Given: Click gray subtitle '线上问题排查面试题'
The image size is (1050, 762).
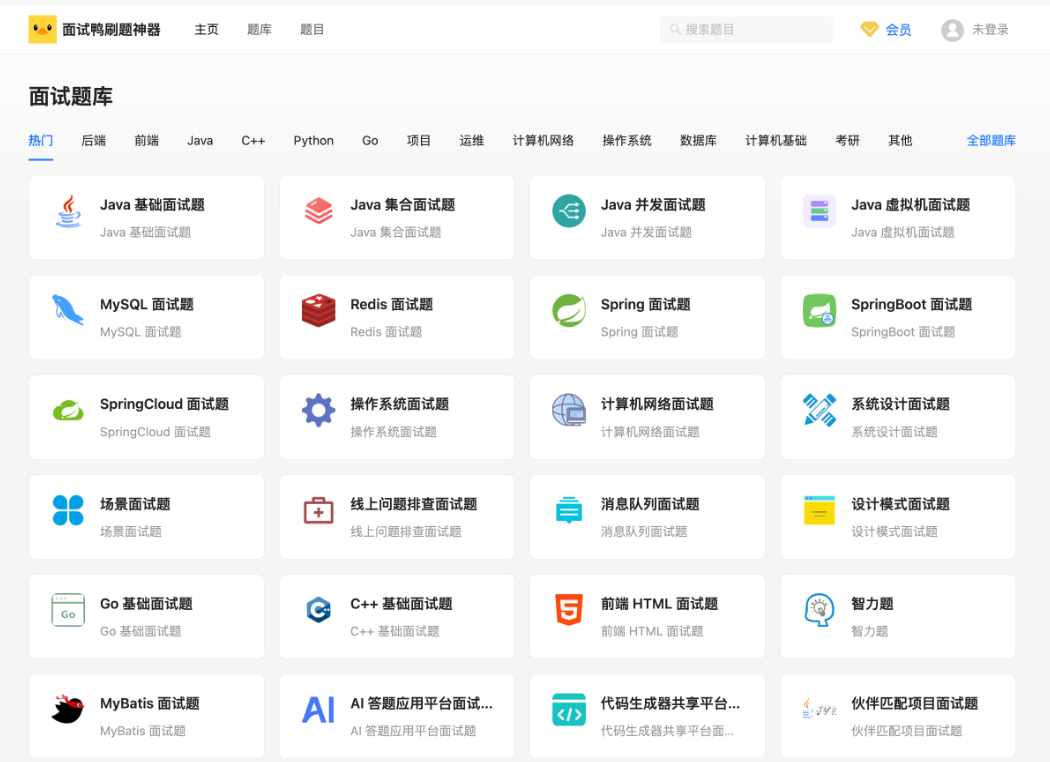Looking at the screenshot, I should [406, 532].
